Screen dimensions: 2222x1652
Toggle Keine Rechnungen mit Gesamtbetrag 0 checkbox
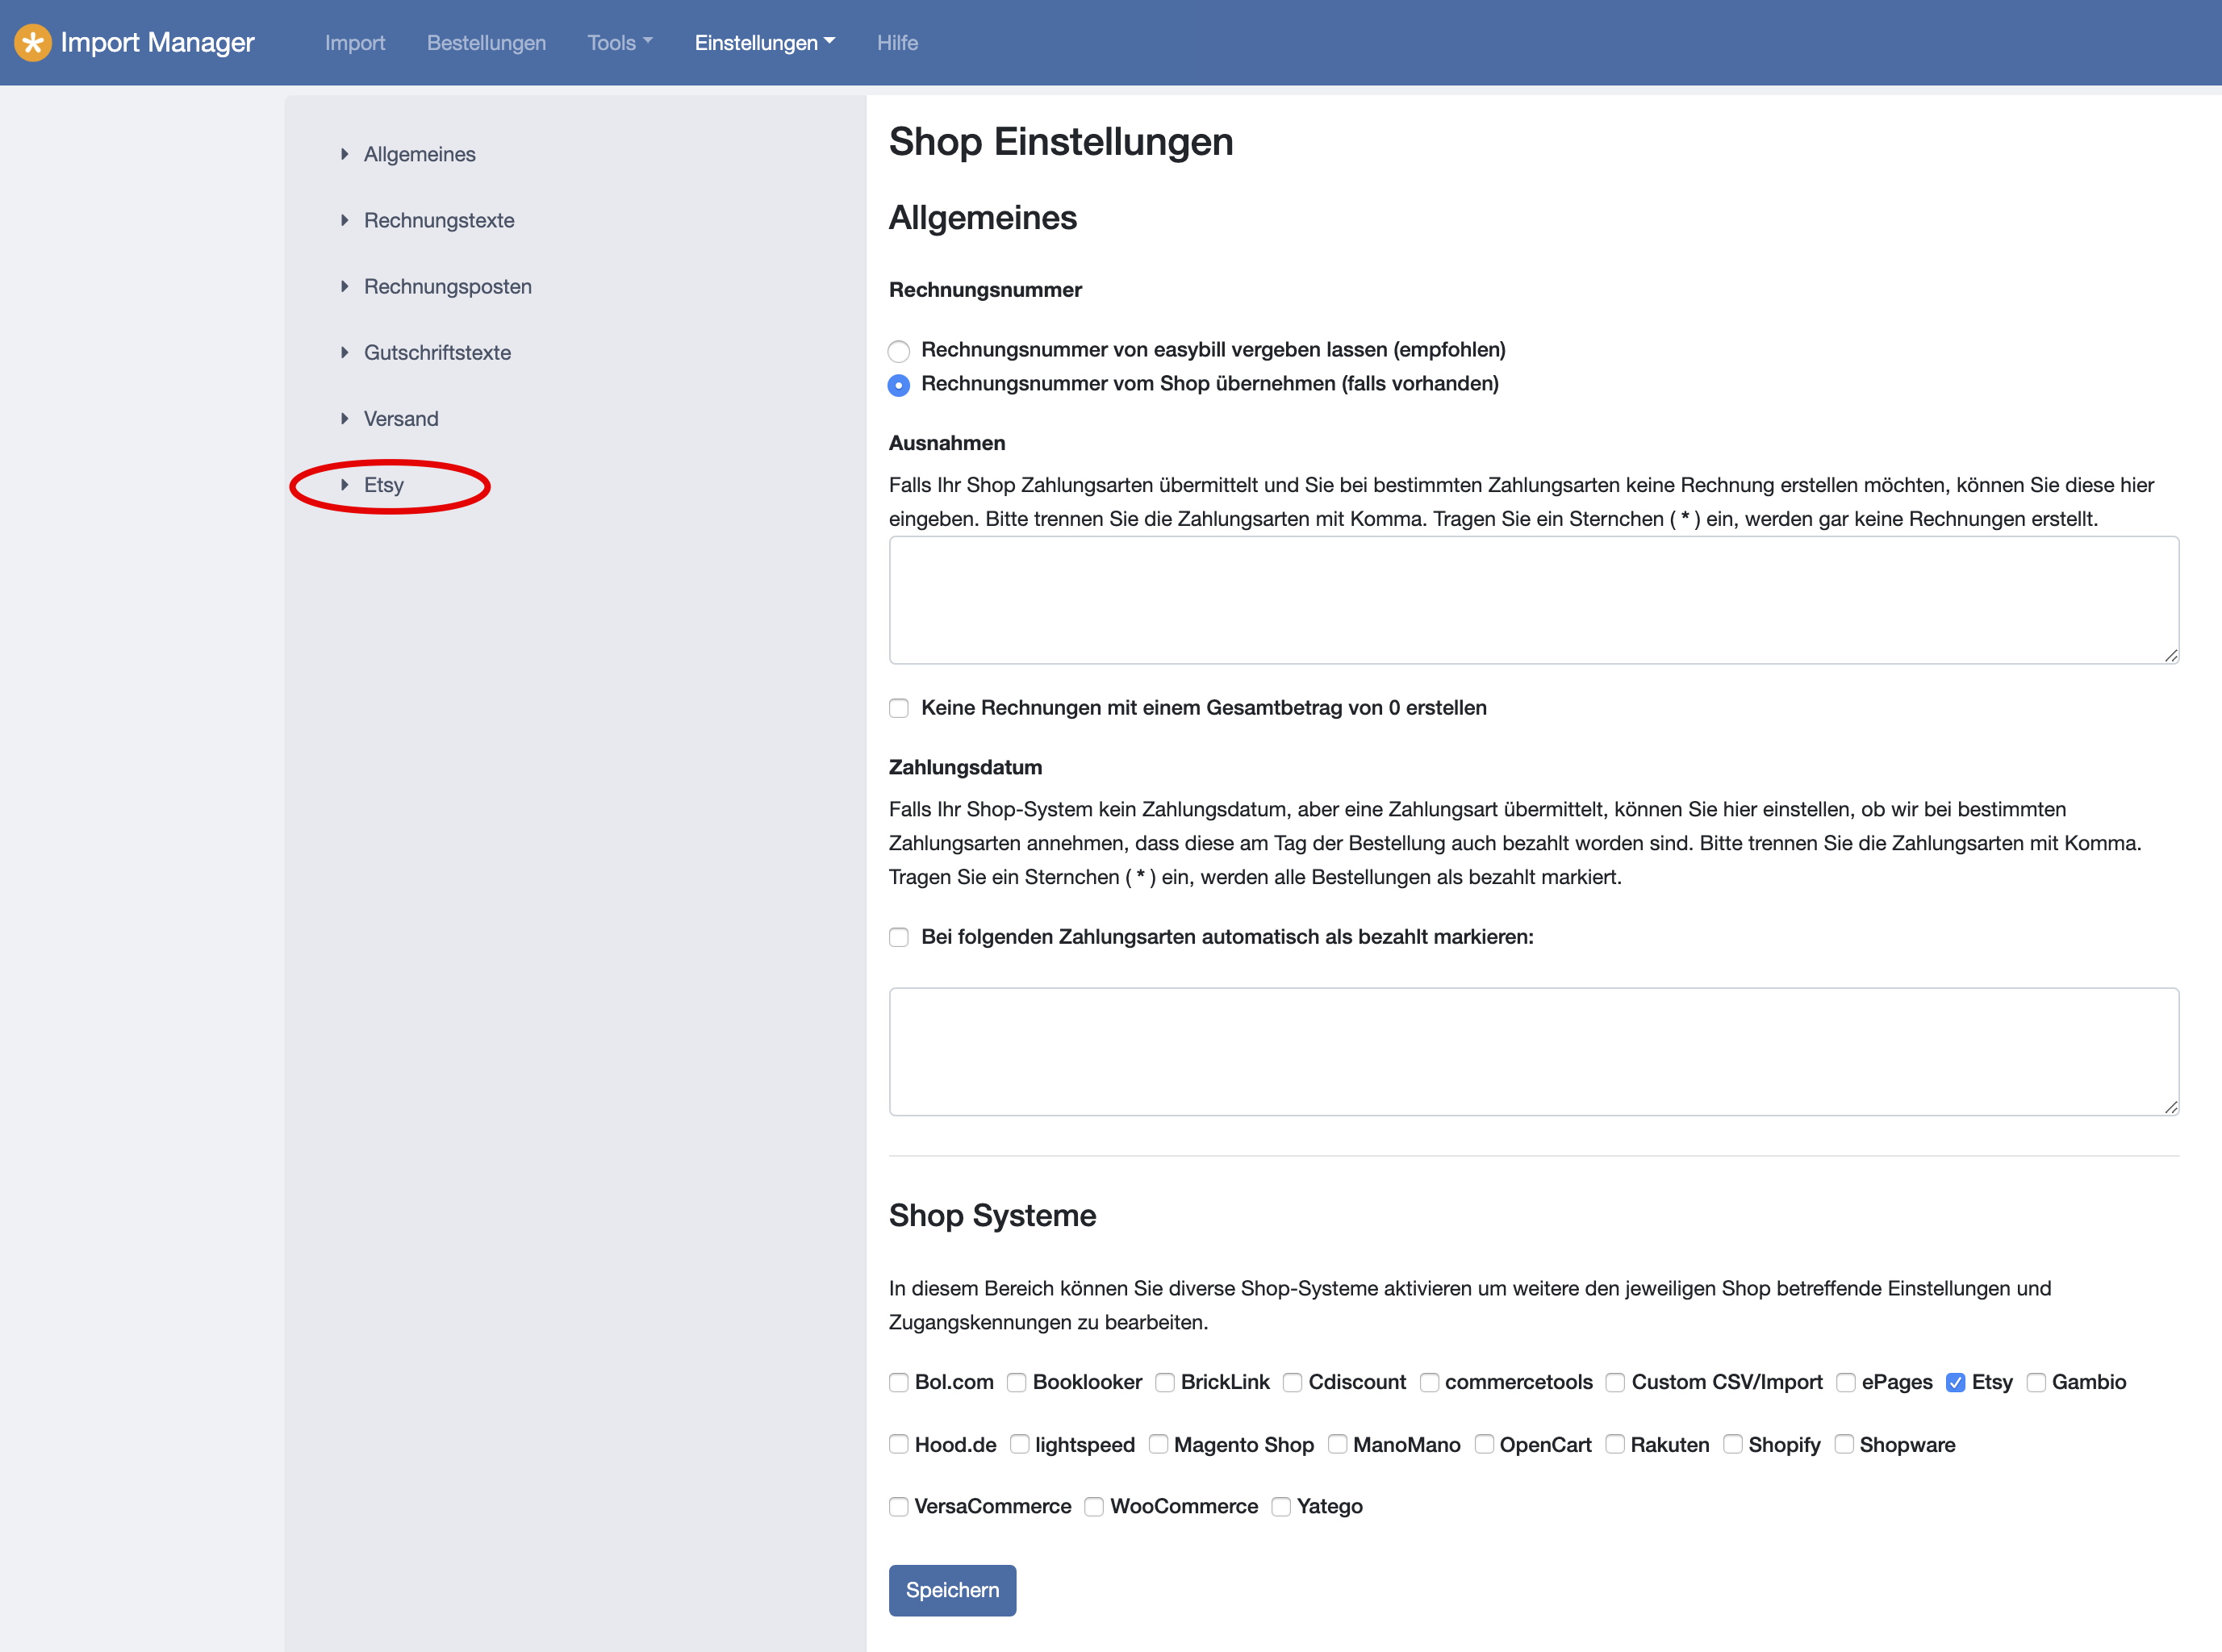pos(899,708)
